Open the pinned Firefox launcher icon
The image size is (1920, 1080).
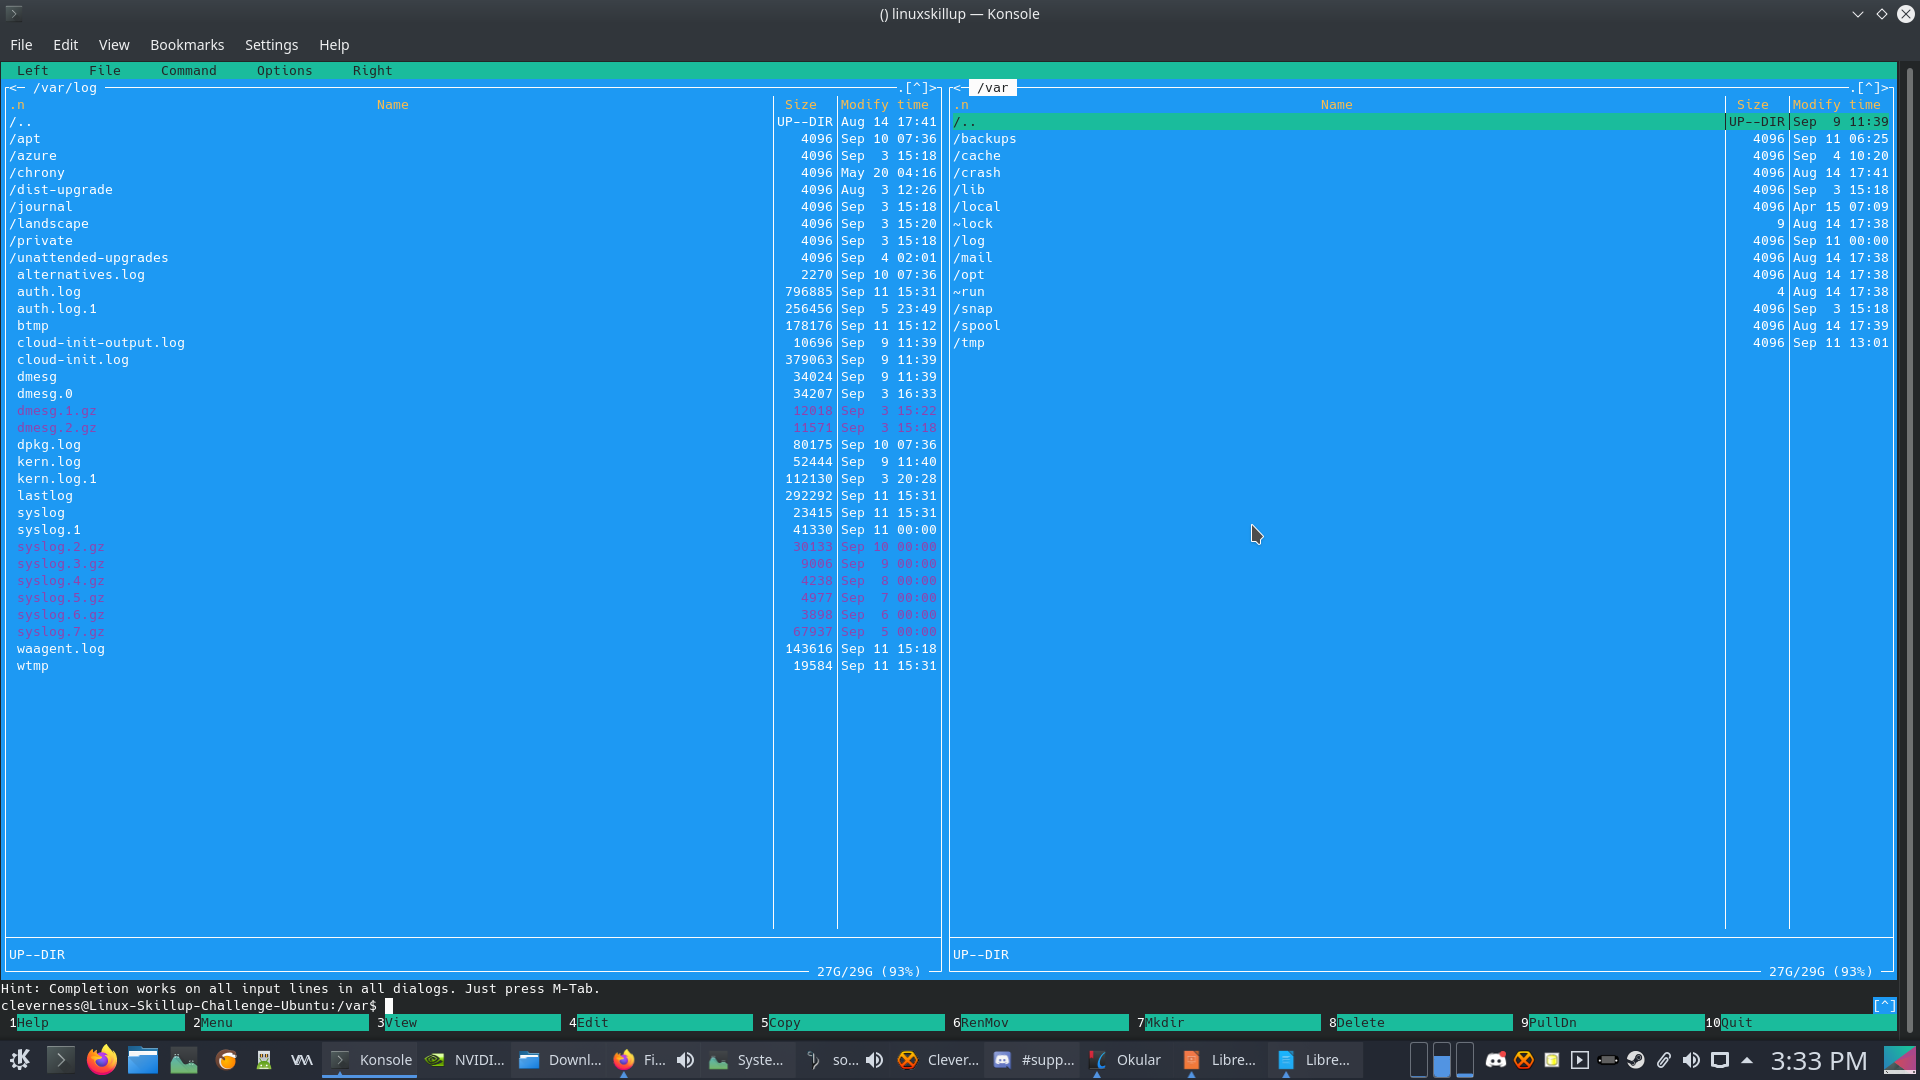point(101,1060)
